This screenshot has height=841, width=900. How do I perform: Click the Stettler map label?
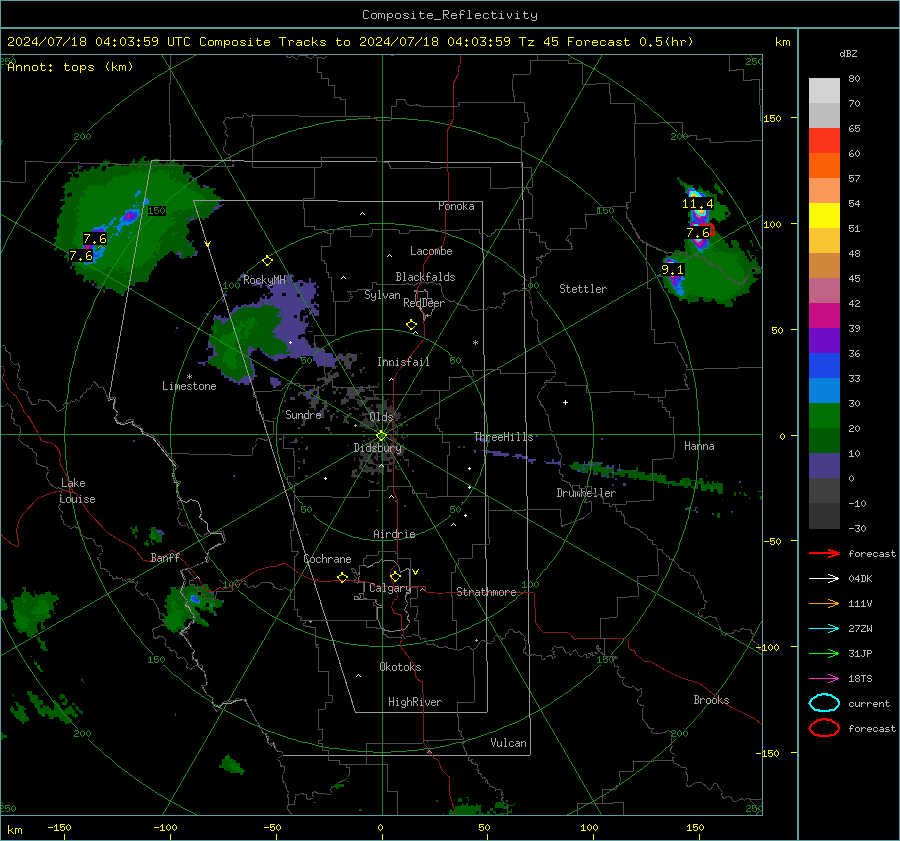click(x=583, y=289)
